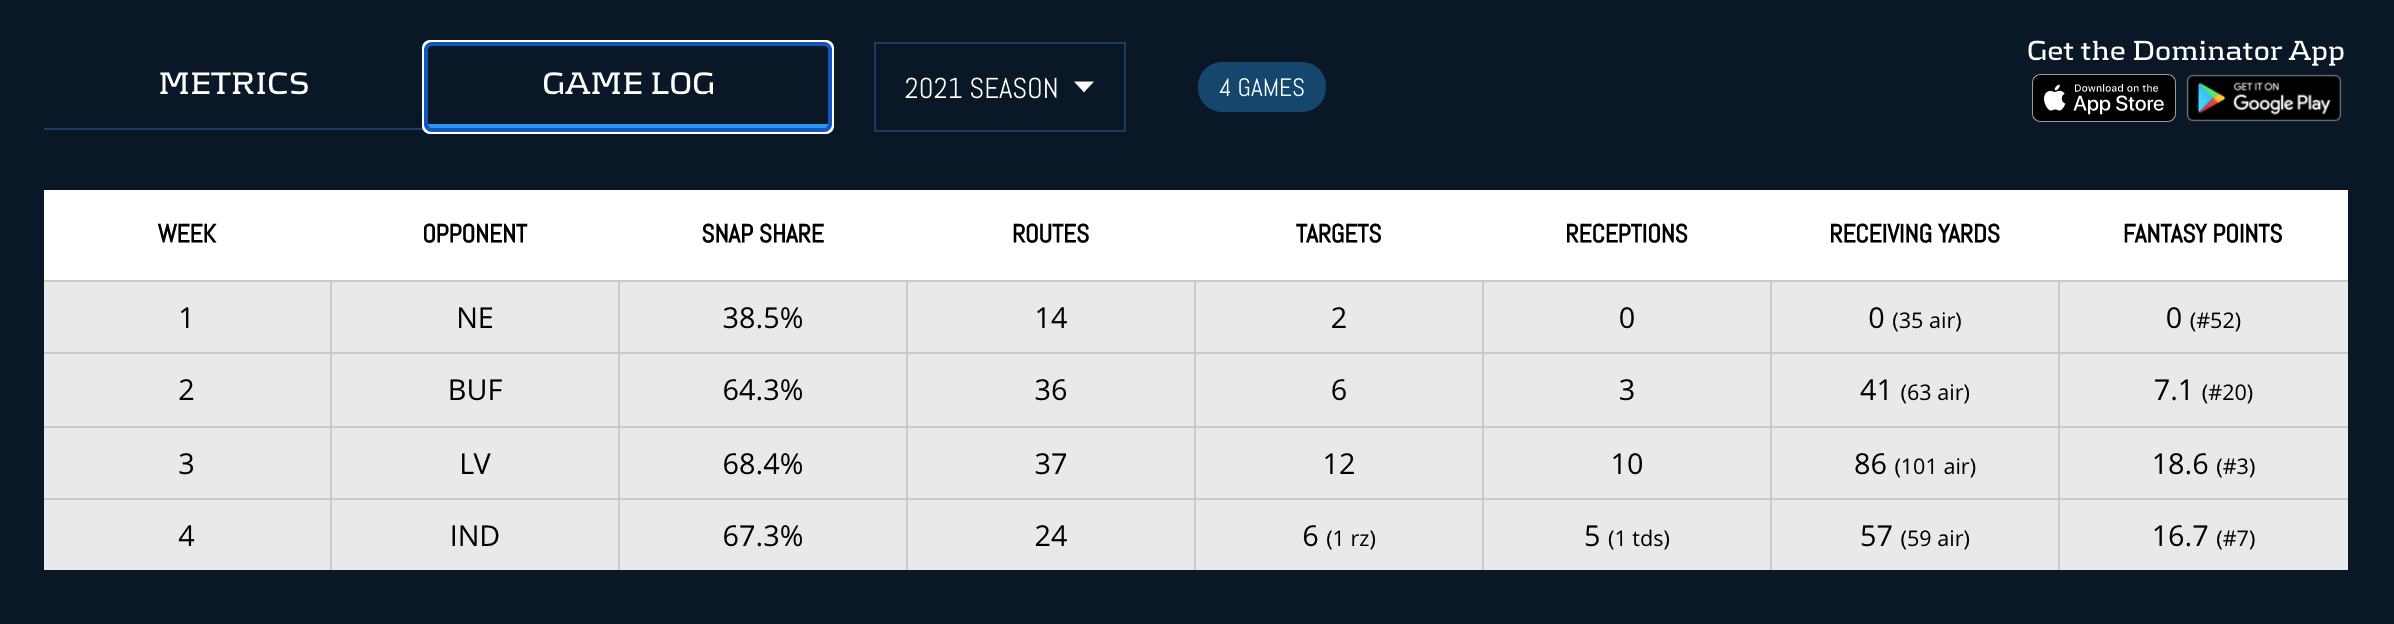Click the Targets column header
2394x624 pixels.
[x=1338, y=234]
